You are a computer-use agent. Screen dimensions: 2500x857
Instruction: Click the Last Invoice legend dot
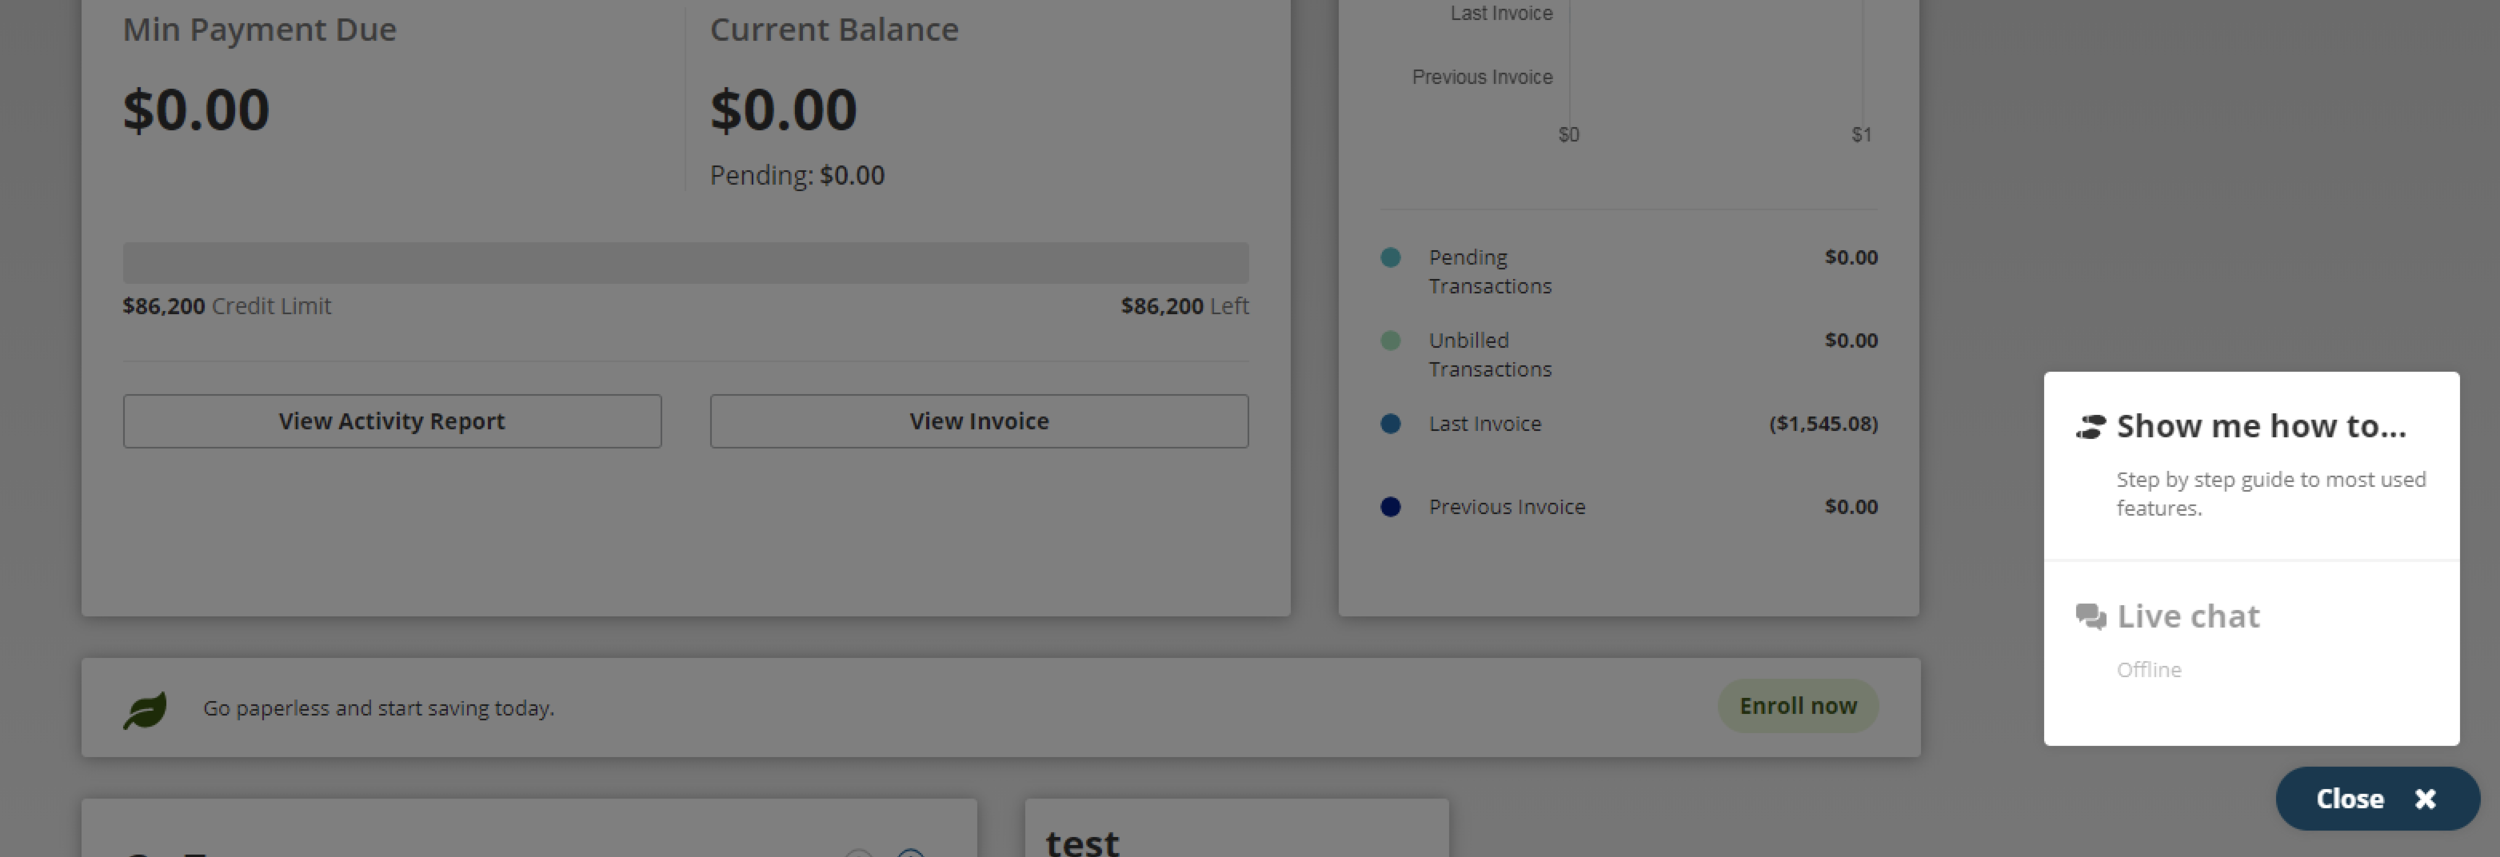pos(1390,423)
